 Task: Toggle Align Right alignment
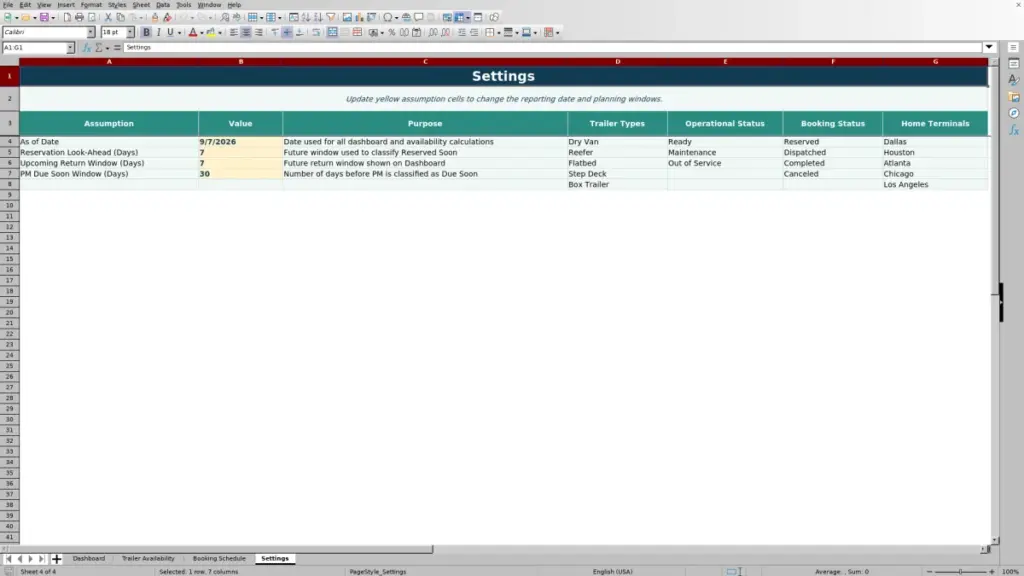(259, 32)
